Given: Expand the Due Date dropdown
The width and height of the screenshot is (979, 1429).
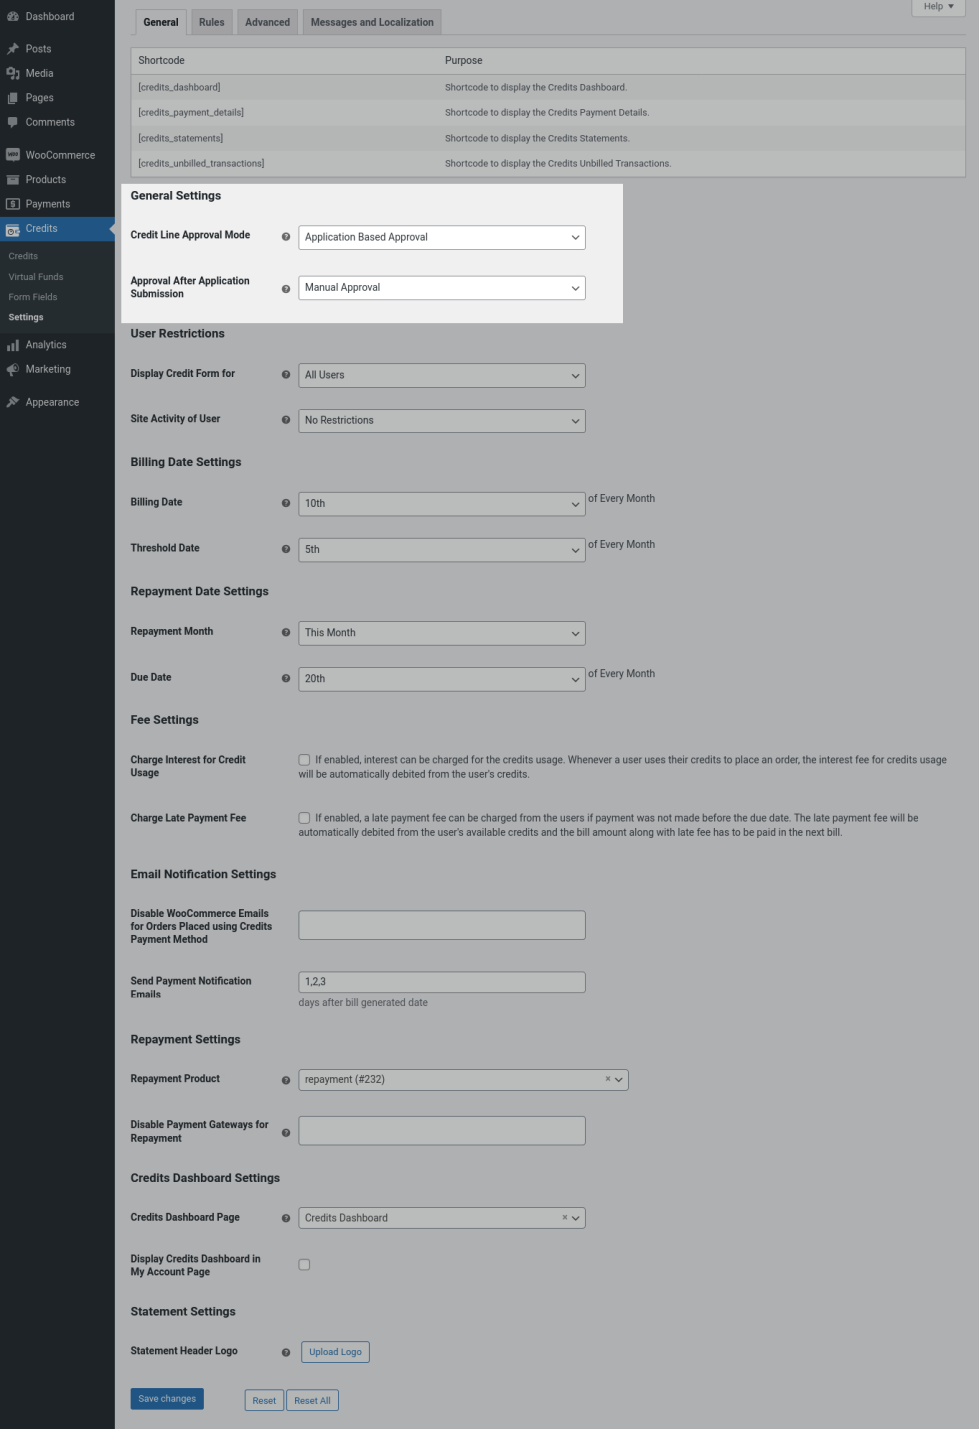Looking at the screenshot, I should coord(441,679).
